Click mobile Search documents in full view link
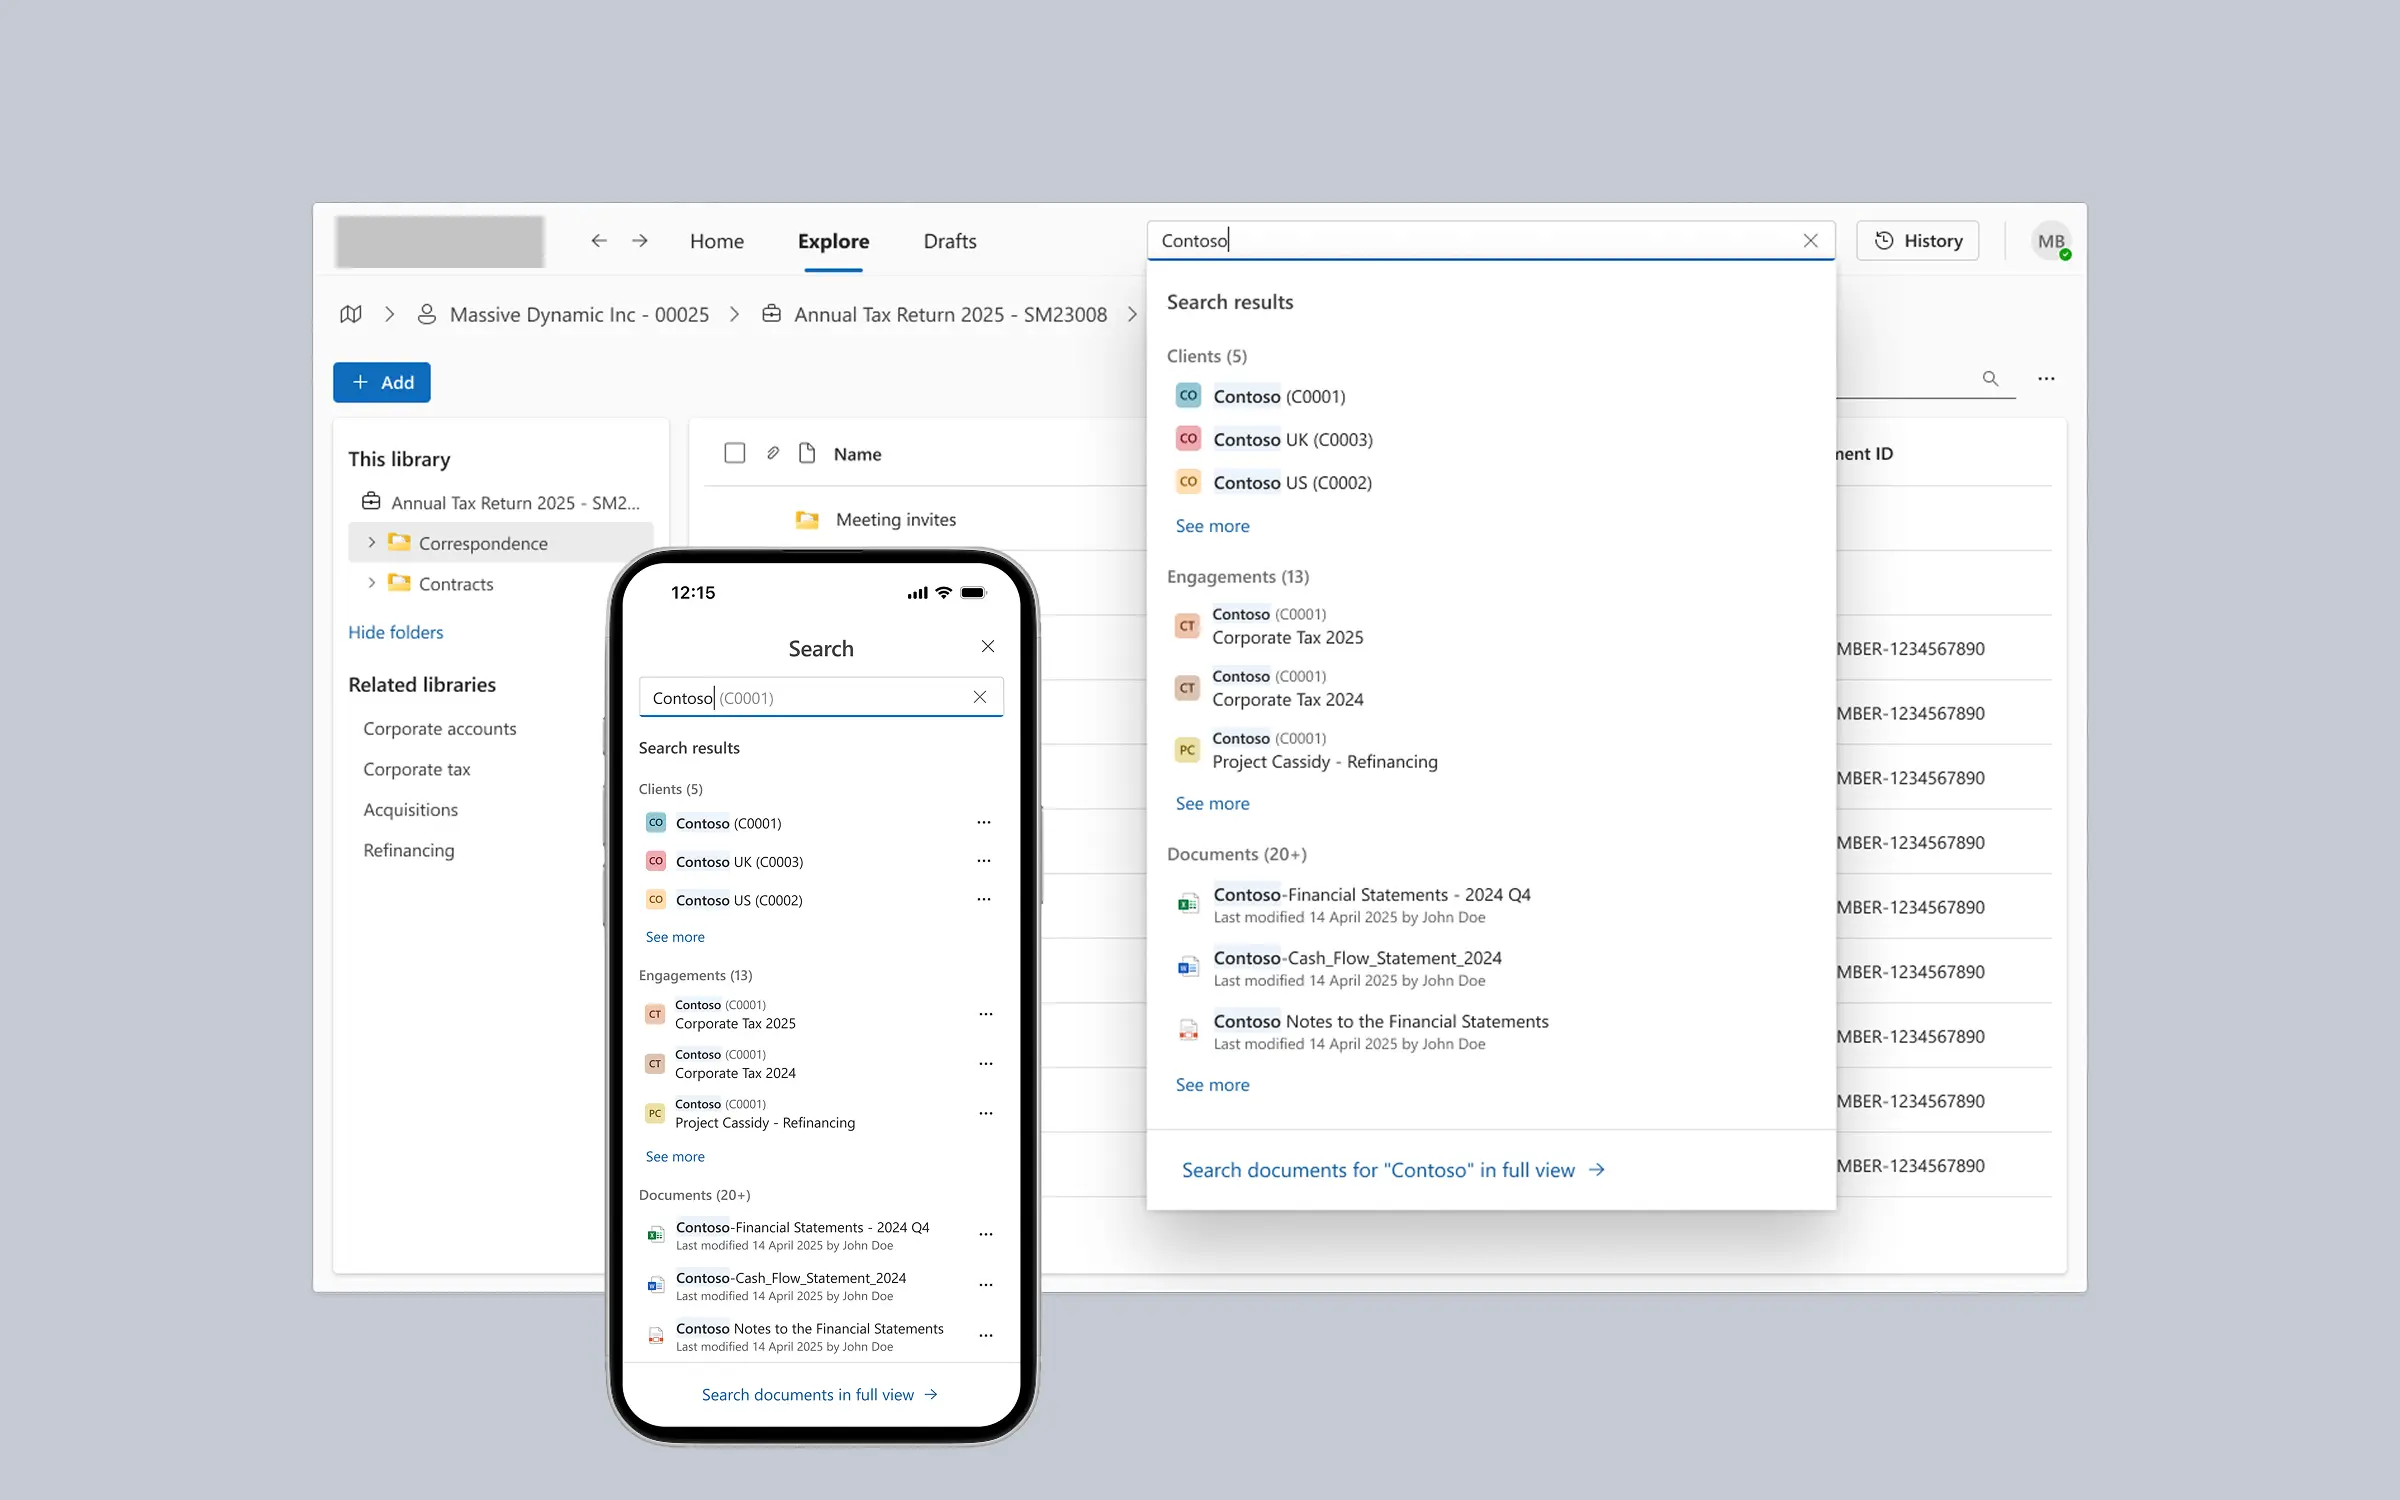 819,1394
